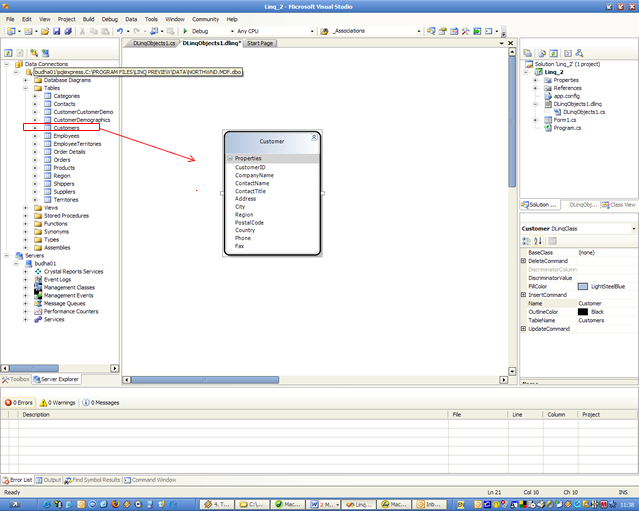
Task: Open the Community menu
Action: coord(205,19)
